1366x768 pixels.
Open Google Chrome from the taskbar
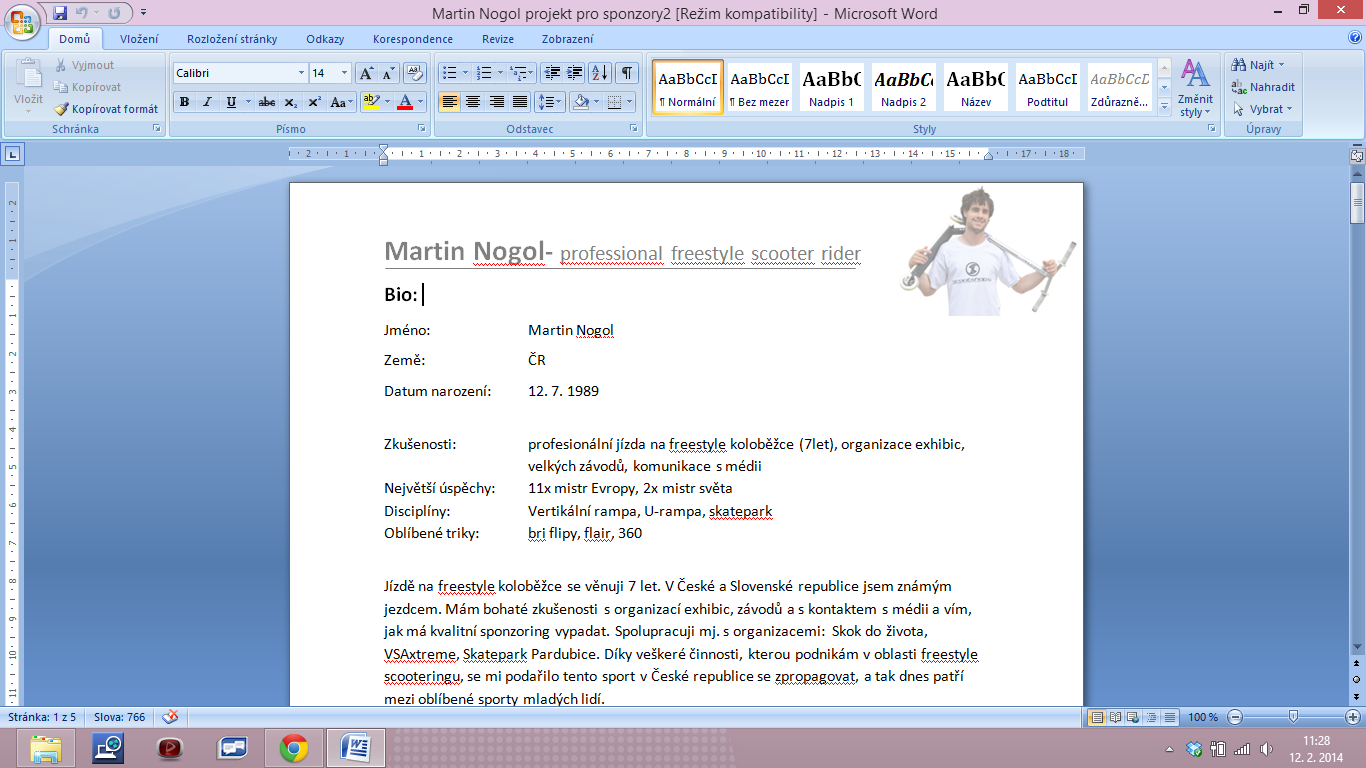coord(293,747)
